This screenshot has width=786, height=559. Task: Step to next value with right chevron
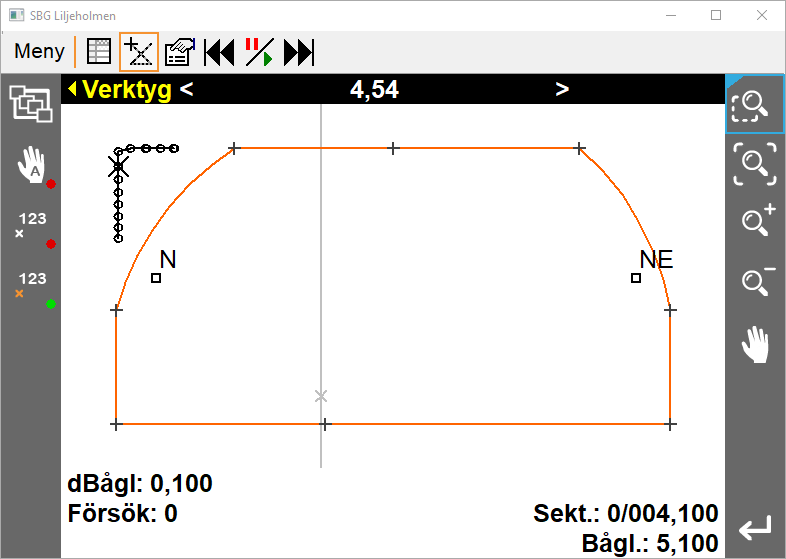click(562, 90)
